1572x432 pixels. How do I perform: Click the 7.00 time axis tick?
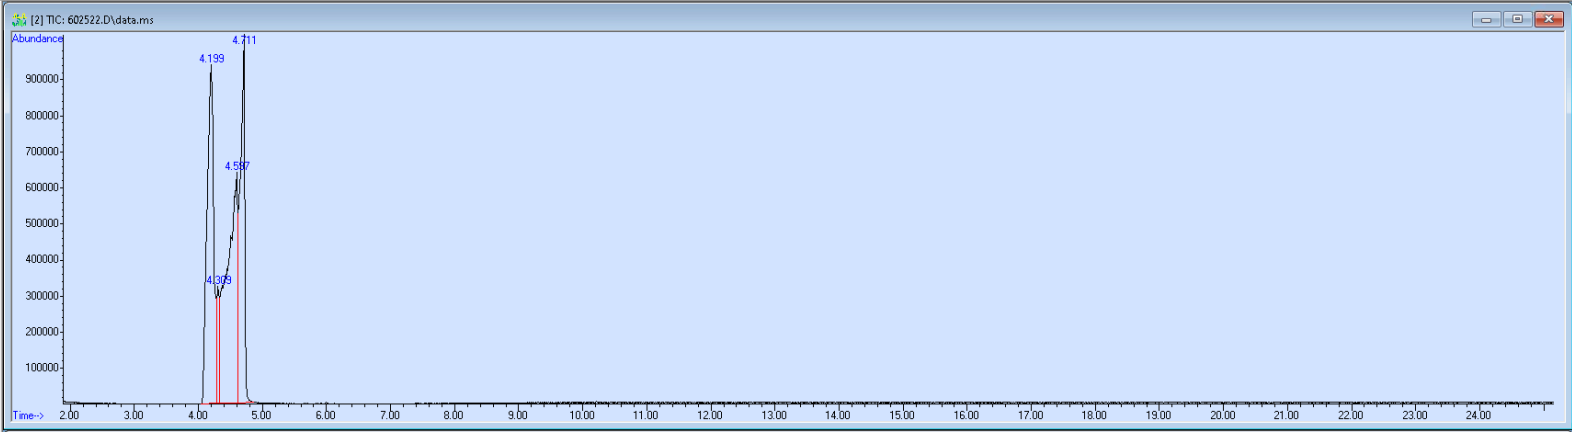pos(389,415)
